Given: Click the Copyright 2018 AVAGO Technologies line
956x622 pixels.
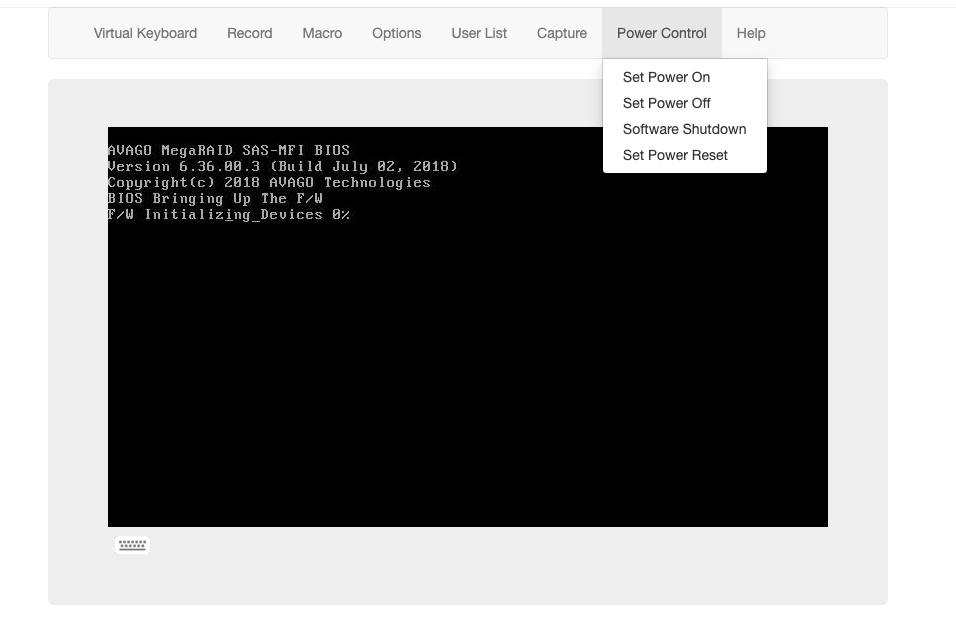Looking at the screenshot, I should pos(269,182).
